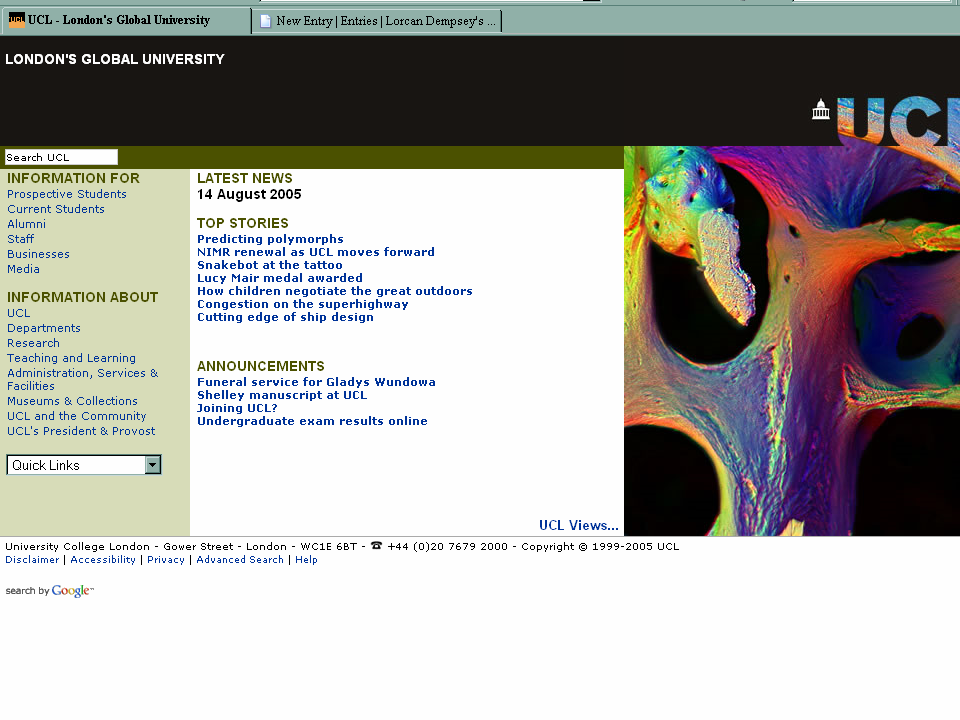
Task: Click the Top Stories heading
Action: click(242, 223)
